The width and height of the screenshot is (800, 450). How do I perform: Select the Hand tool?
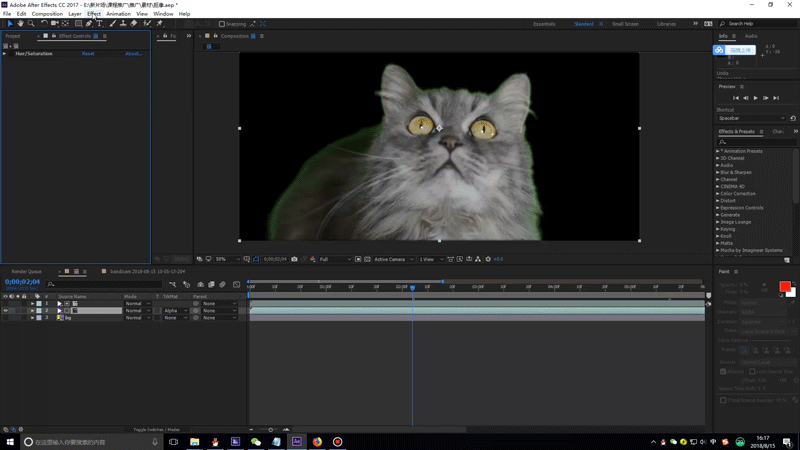[20, 24]
